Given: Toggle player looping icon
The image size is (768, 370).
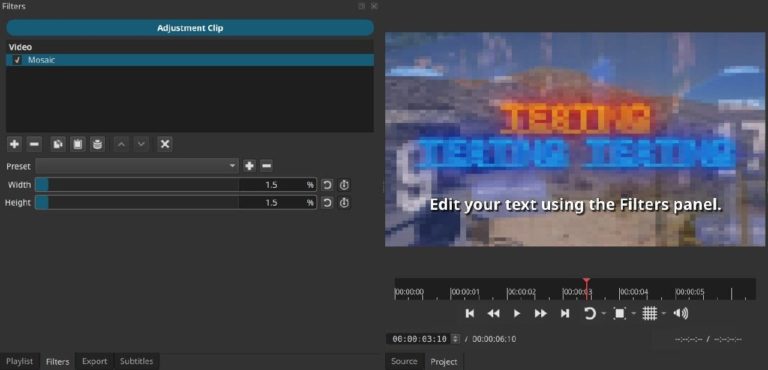Looking at the screenshot, I should [590, 313].
